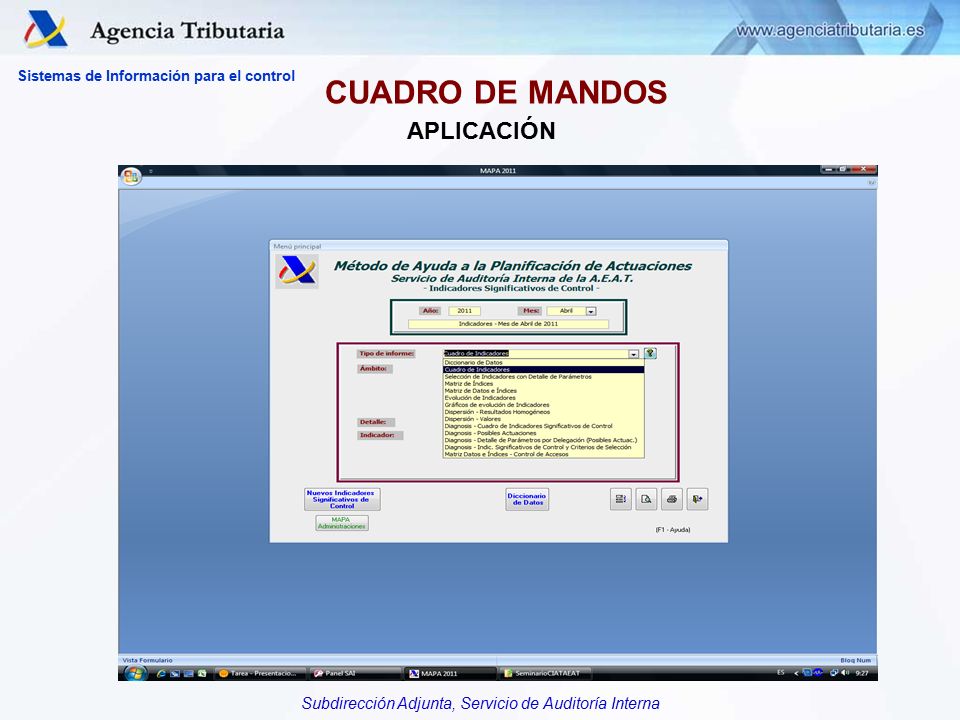
Task: Open SeminarioCIATAEAT from the taskbar
Action: click(546, 673)
